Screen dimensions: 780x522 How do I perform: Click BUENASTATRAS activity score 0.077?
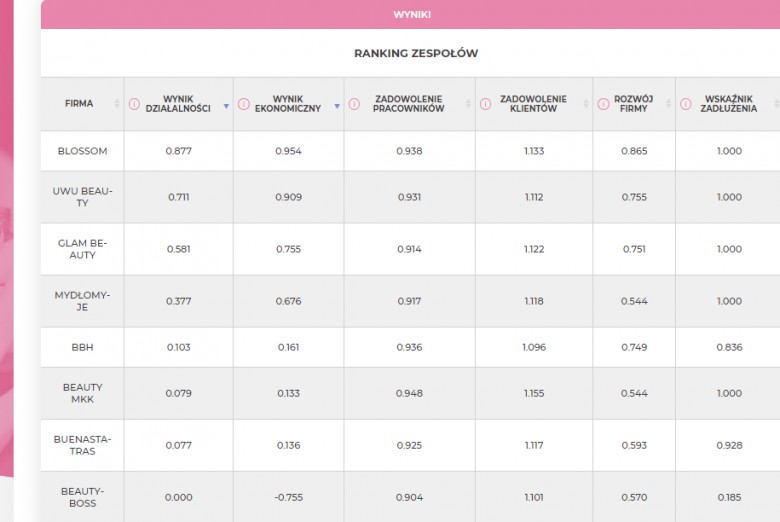tap(179, 445)
